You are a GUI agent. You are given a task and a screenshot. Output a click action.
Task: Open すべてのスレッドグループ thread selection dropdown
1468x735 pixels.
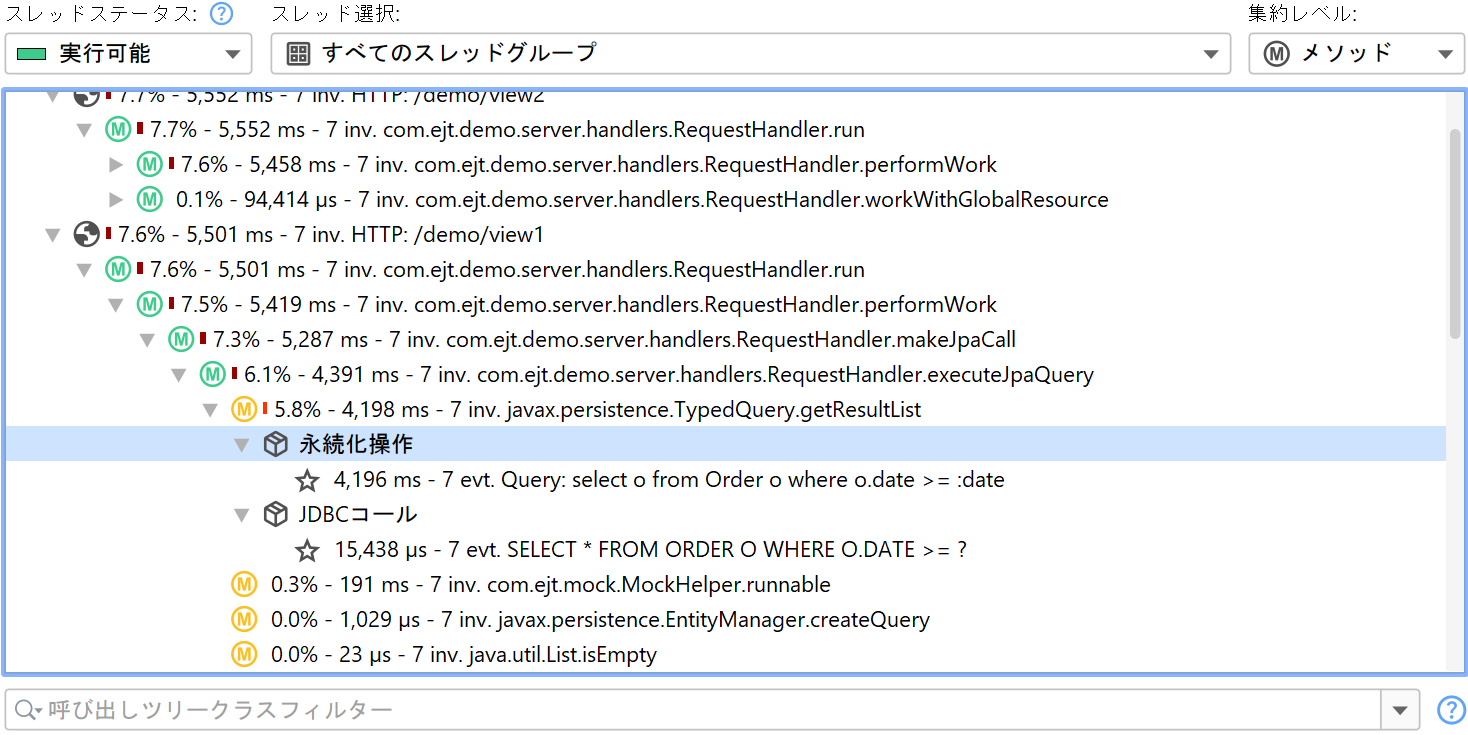[750, 54]
